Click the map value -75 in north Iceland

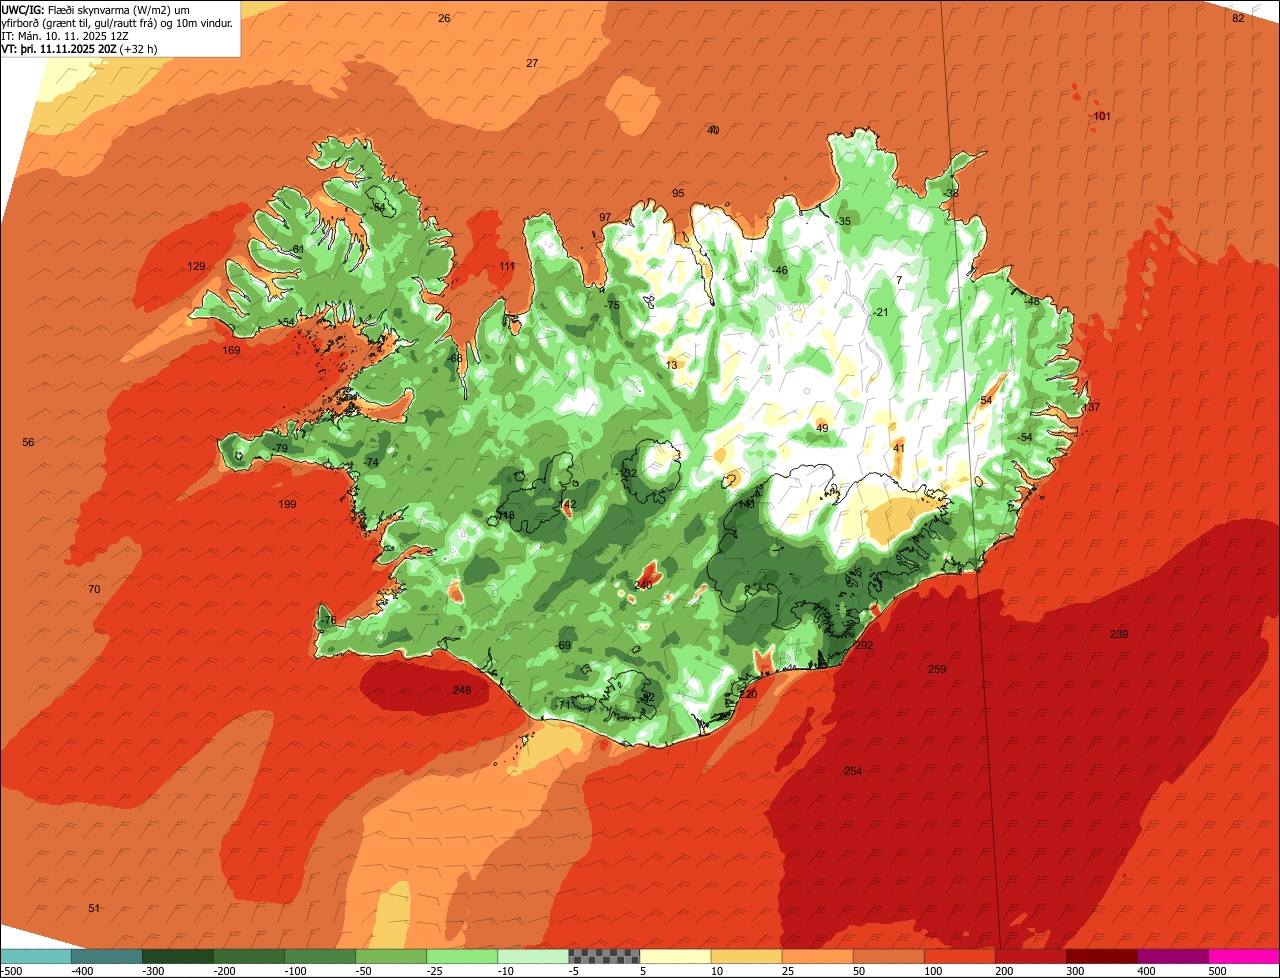[612, 306]
